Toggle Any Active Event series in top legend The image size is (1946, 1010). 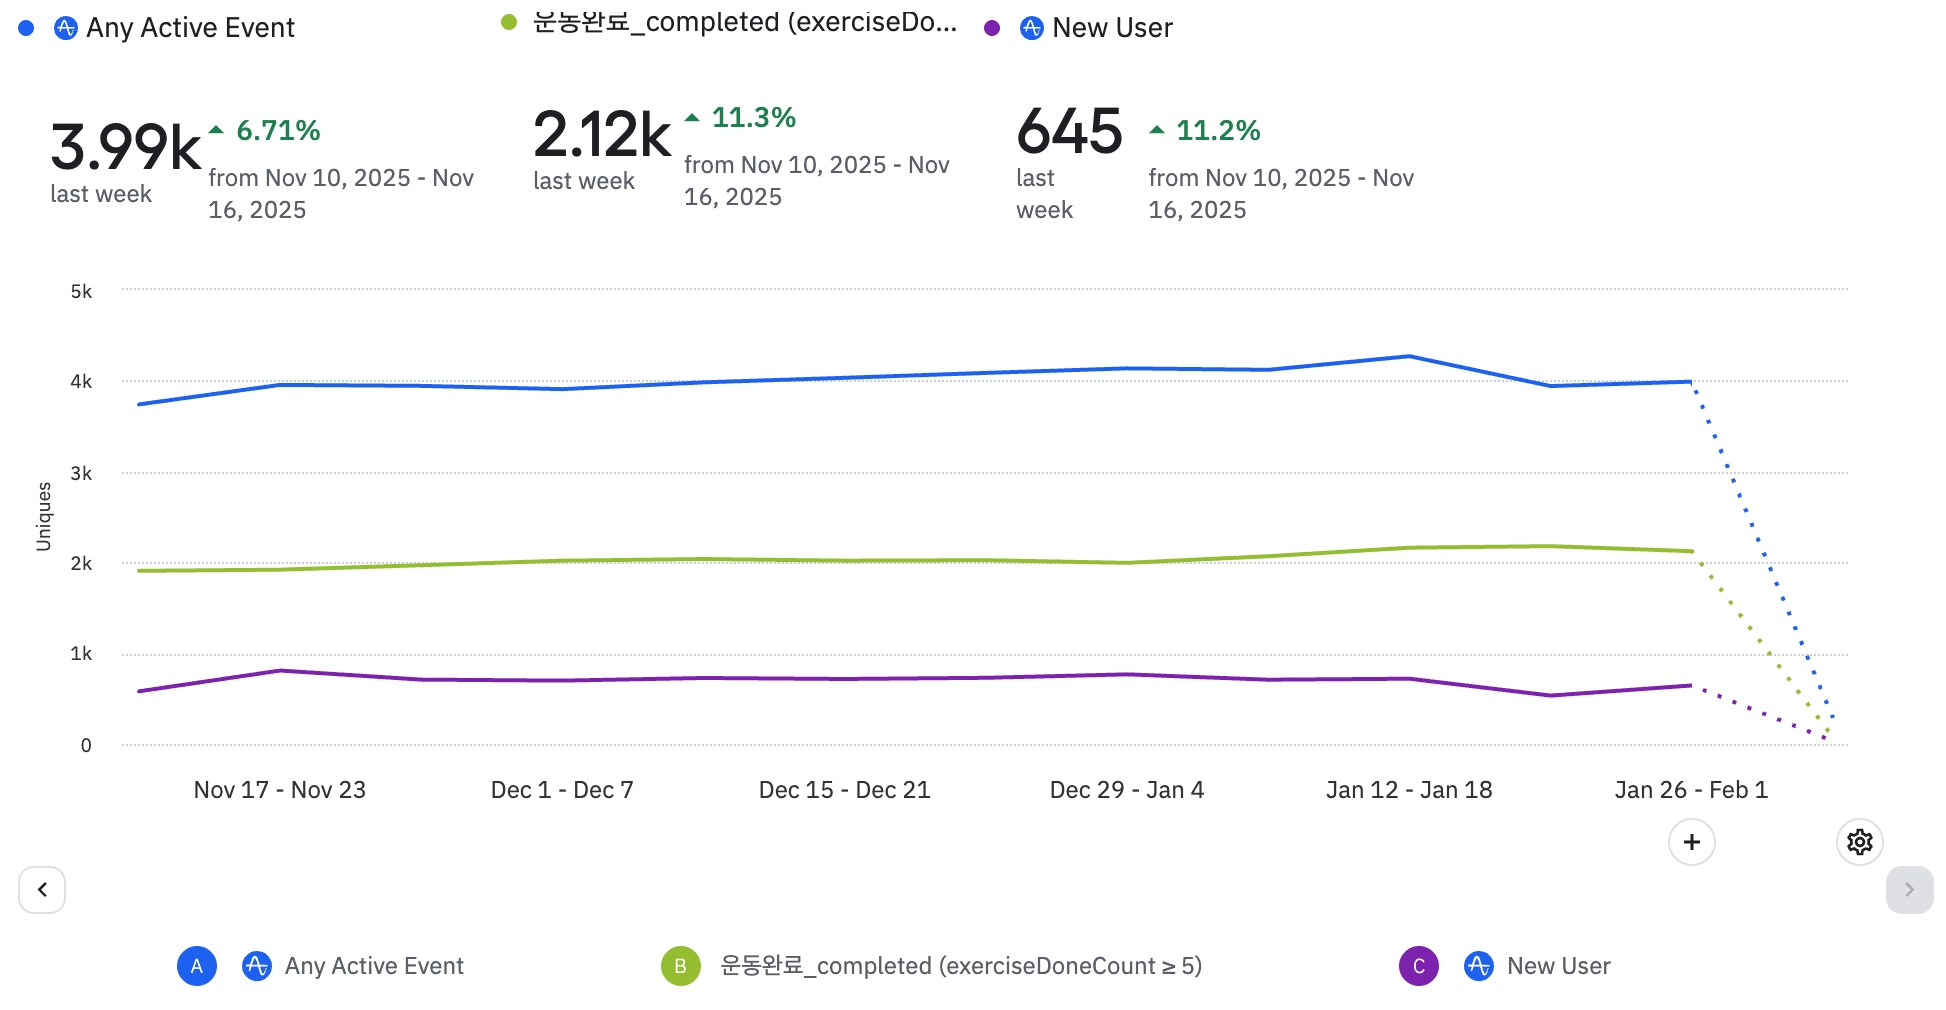coord(190,28)
